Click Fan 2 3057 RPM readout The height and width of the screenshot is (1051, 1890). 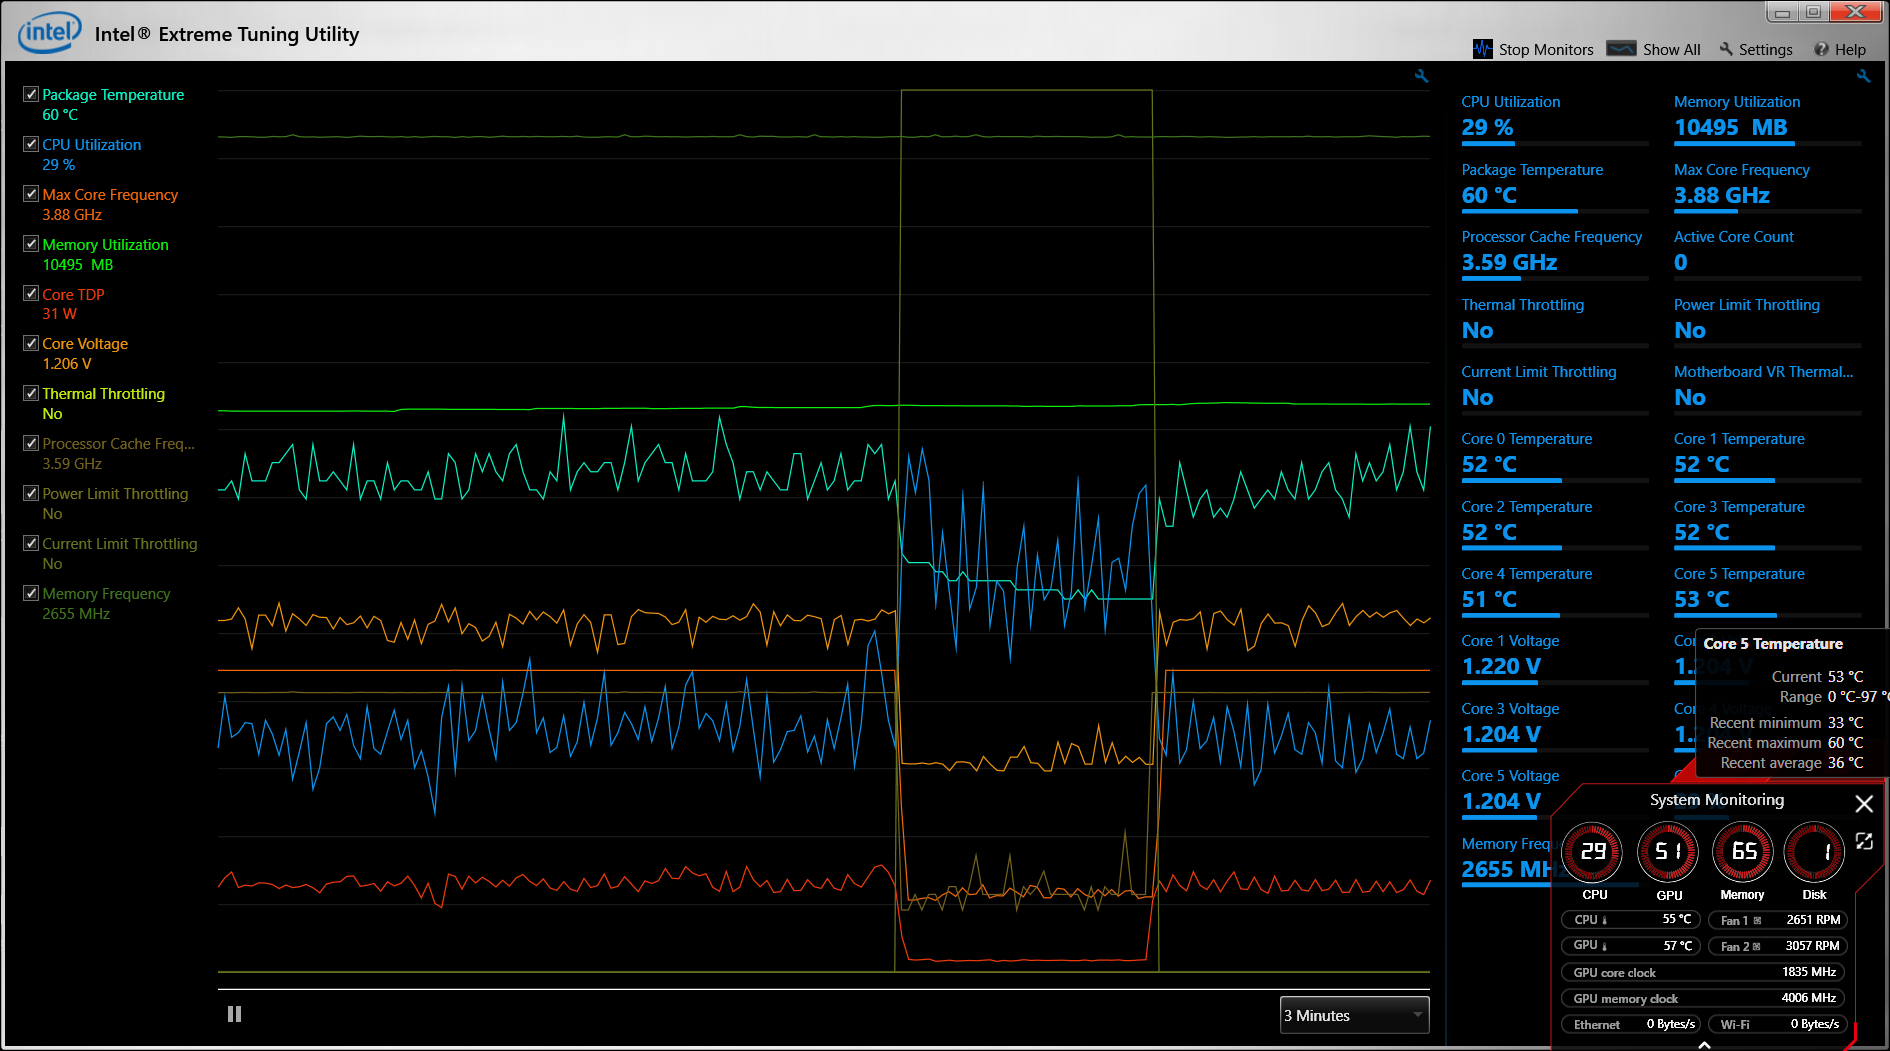coord(1777,946)
